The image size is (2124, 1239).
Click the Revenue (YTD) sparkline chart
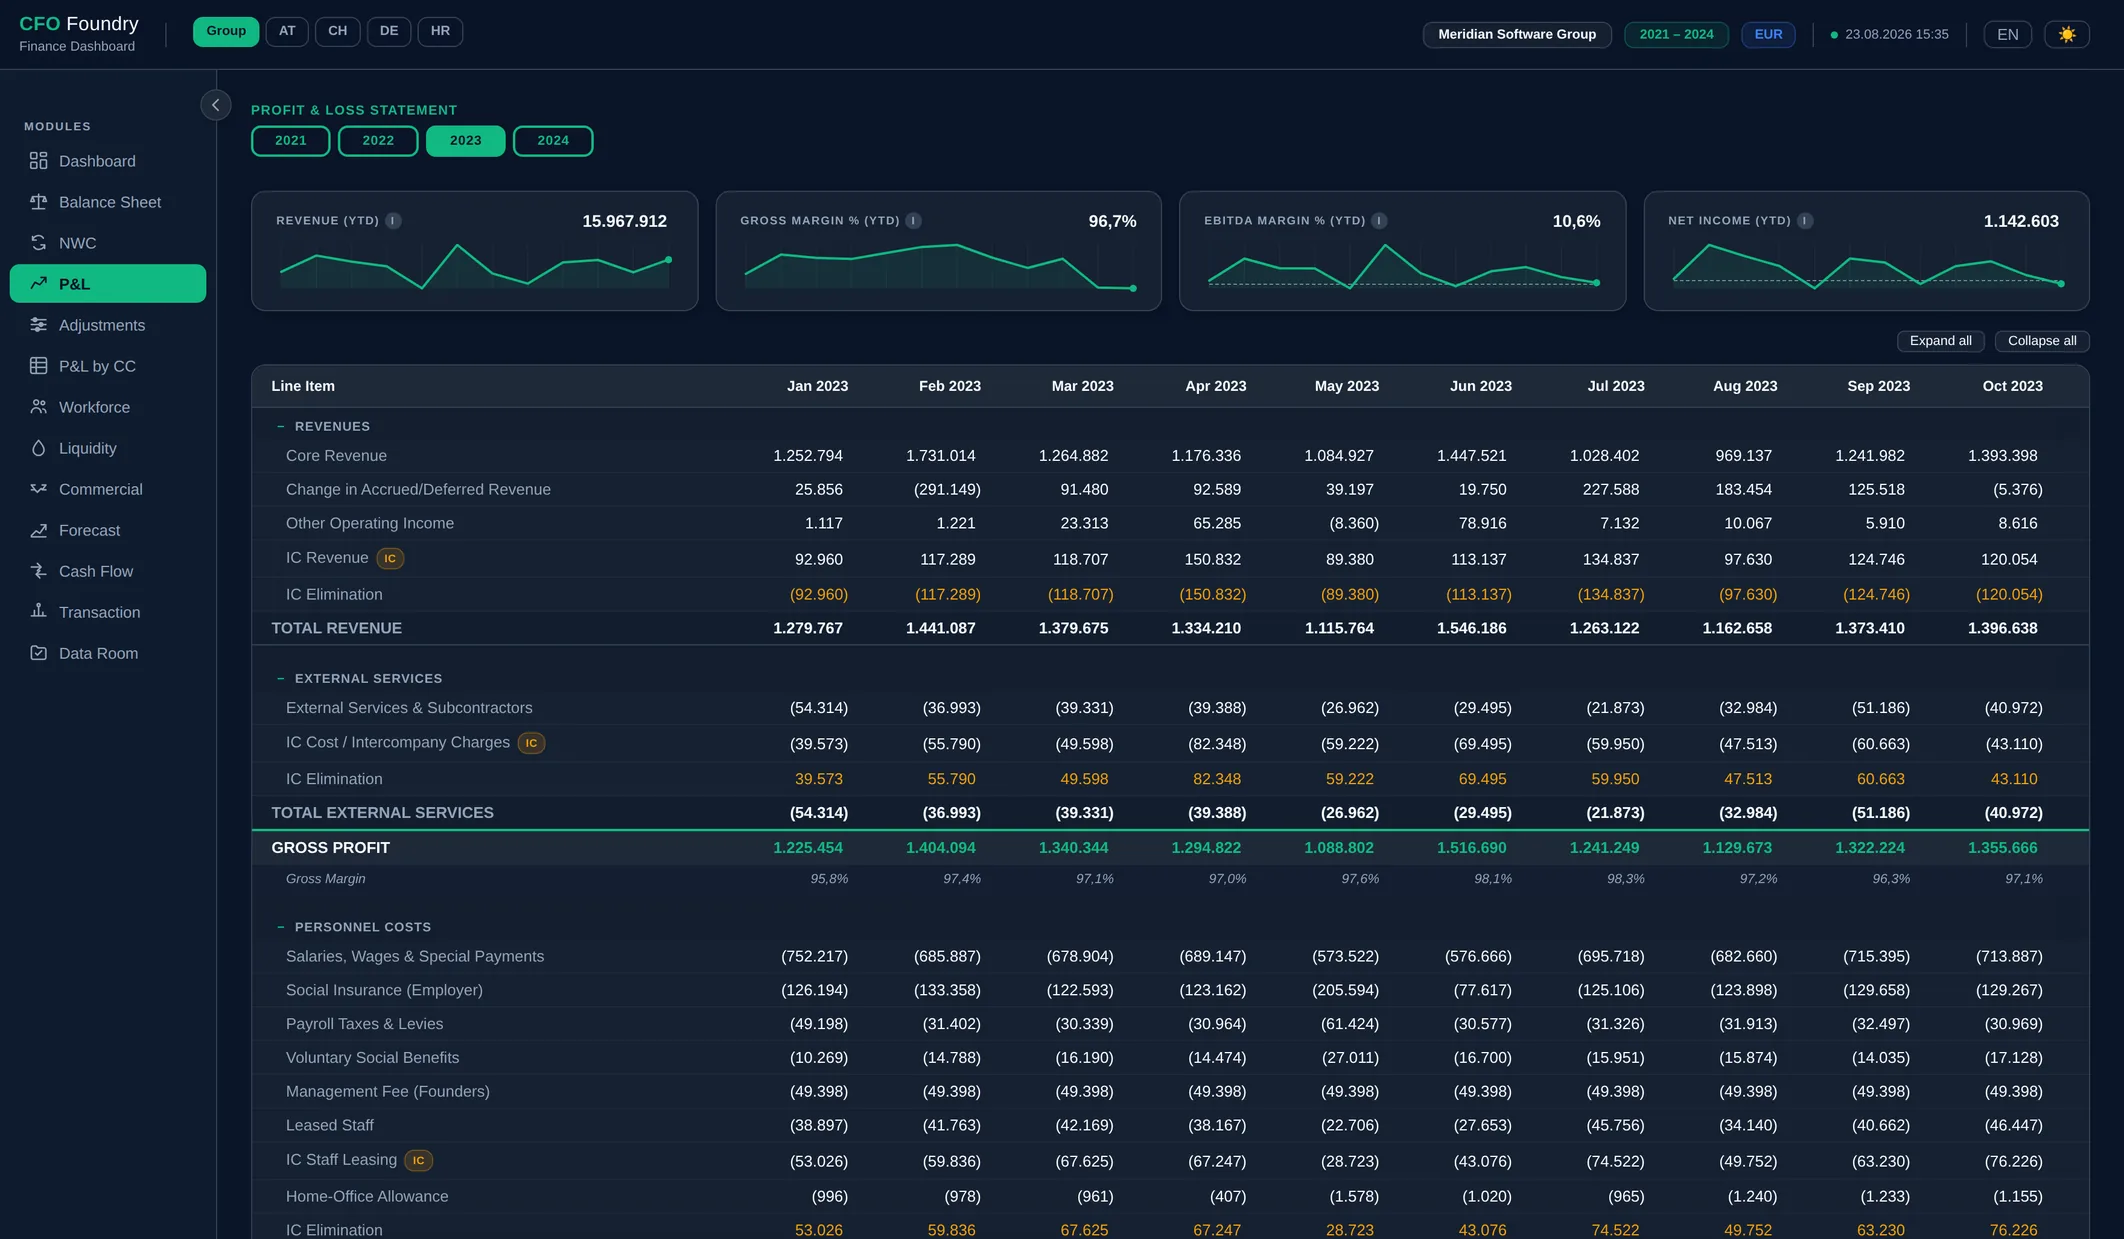[x=475, y=266]
